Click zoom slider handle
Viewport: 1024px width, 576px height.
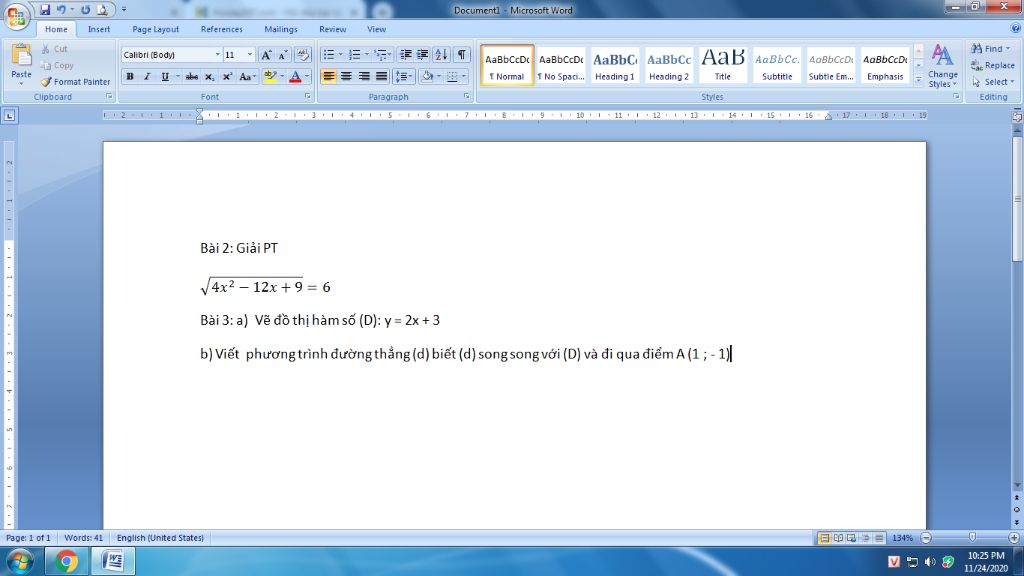[x=972, y=537]
